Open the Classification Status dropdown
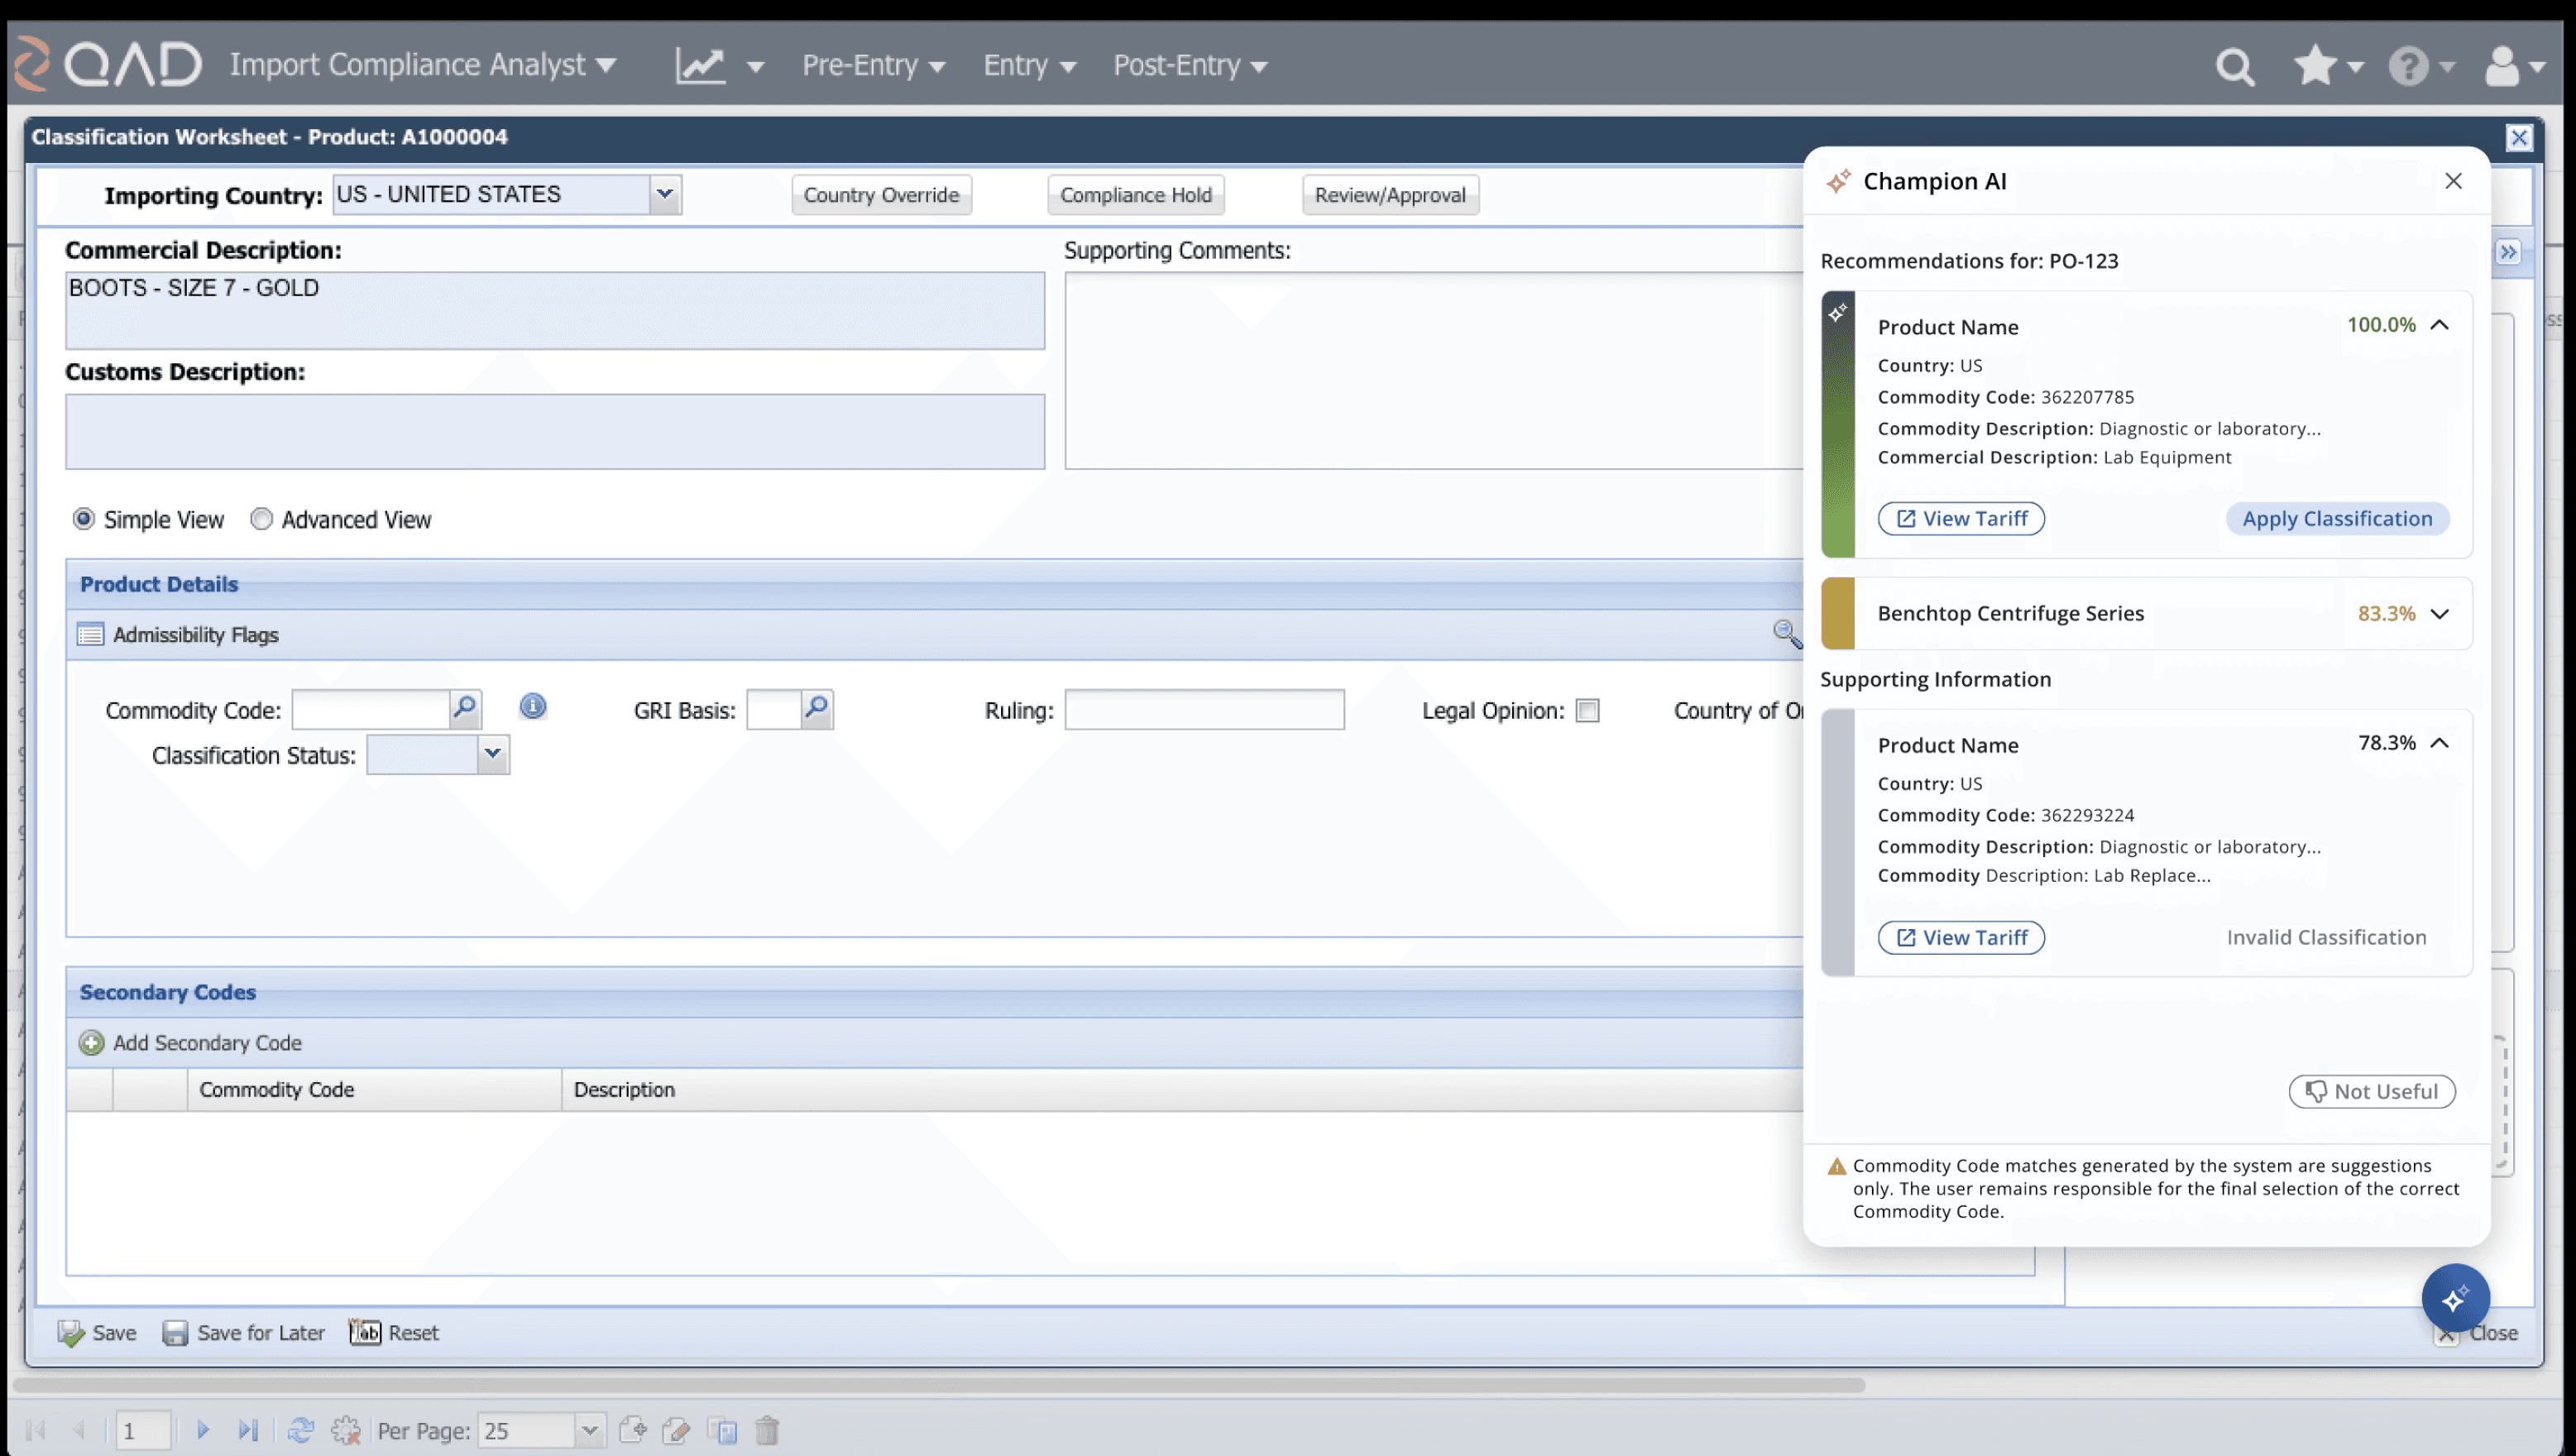This screenshot has width=2576, height=1456. click(x=492, y=754)
